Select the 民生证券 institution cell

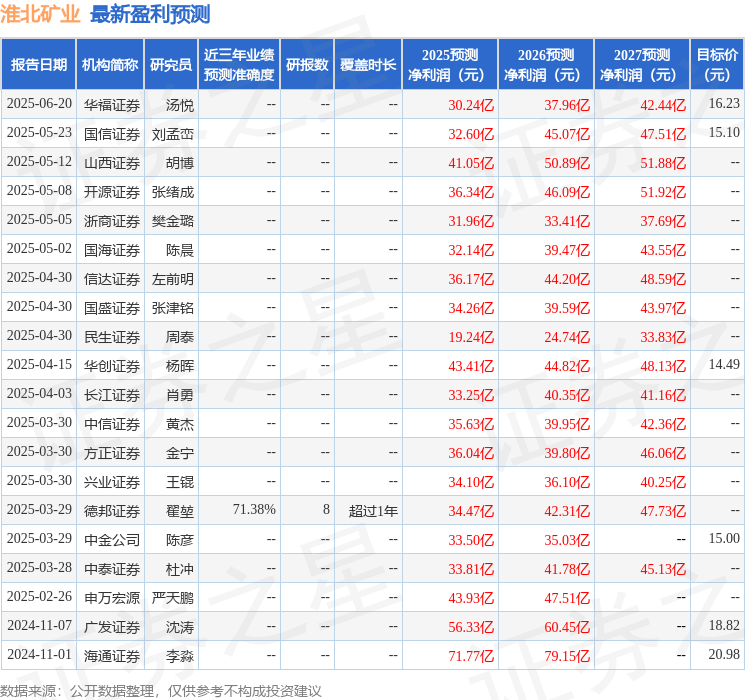click(x=112, y=337)
